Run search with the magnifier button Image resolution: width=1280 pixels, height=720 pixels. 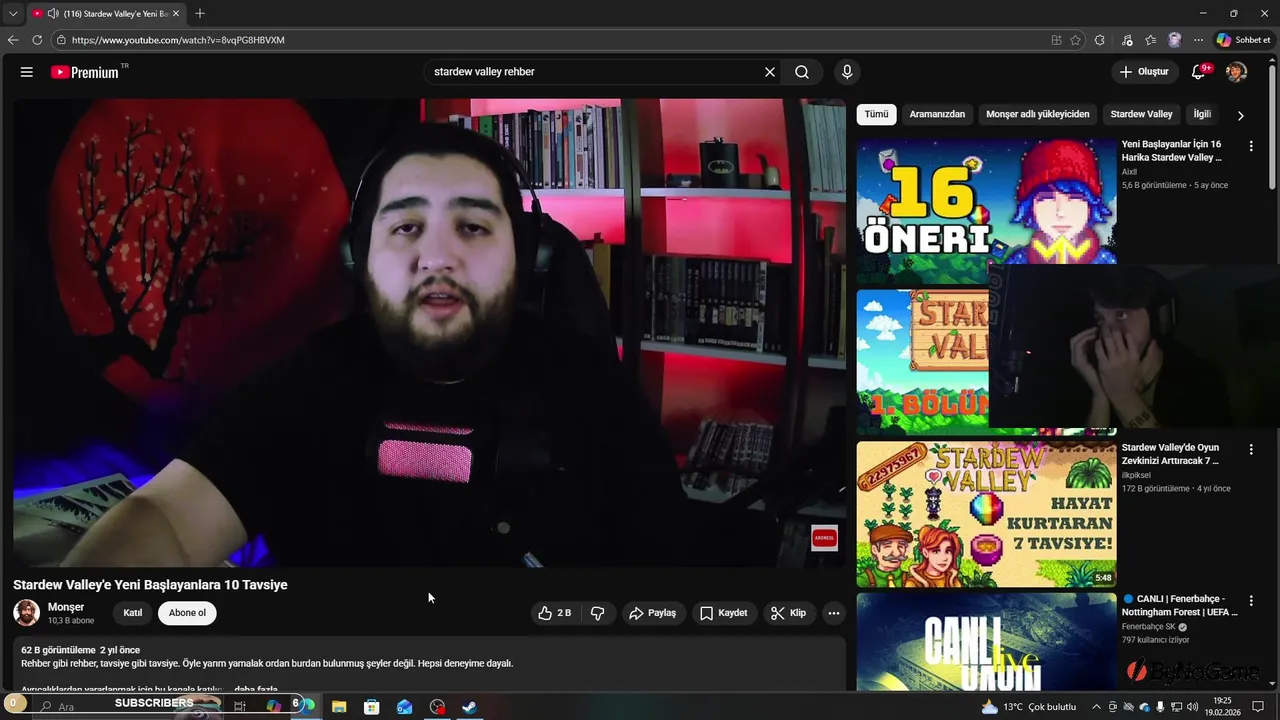[802, 72]
